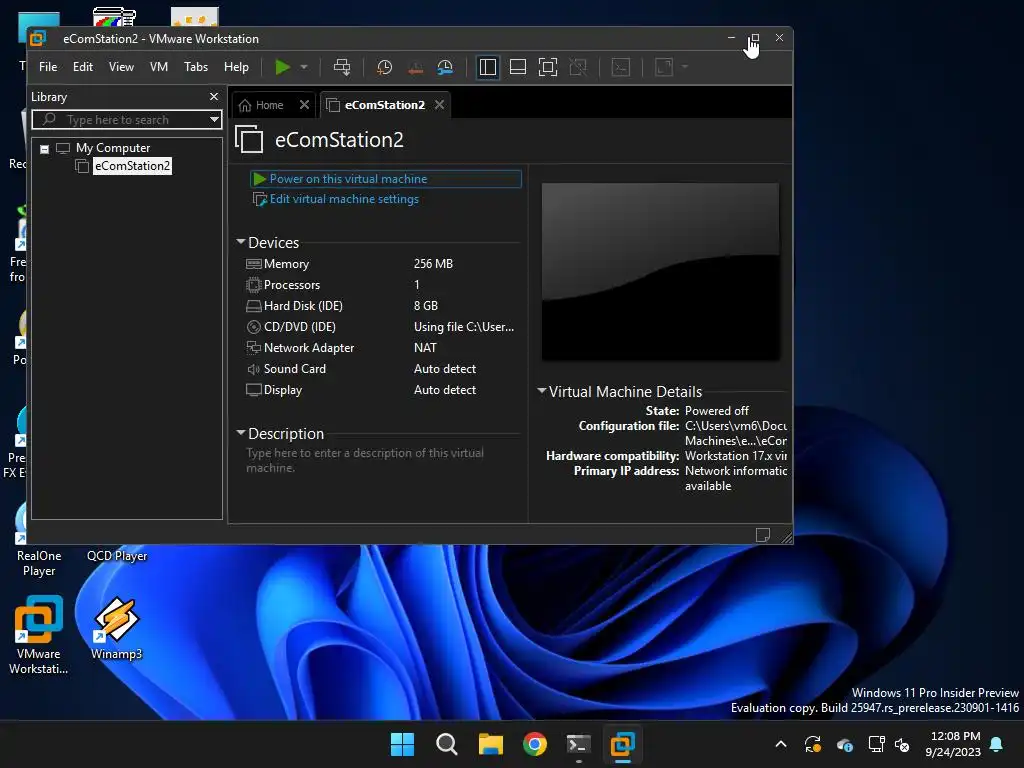Open Google Chrome from taskbar
Screen dimensions: 1024x768
(535, 744)
